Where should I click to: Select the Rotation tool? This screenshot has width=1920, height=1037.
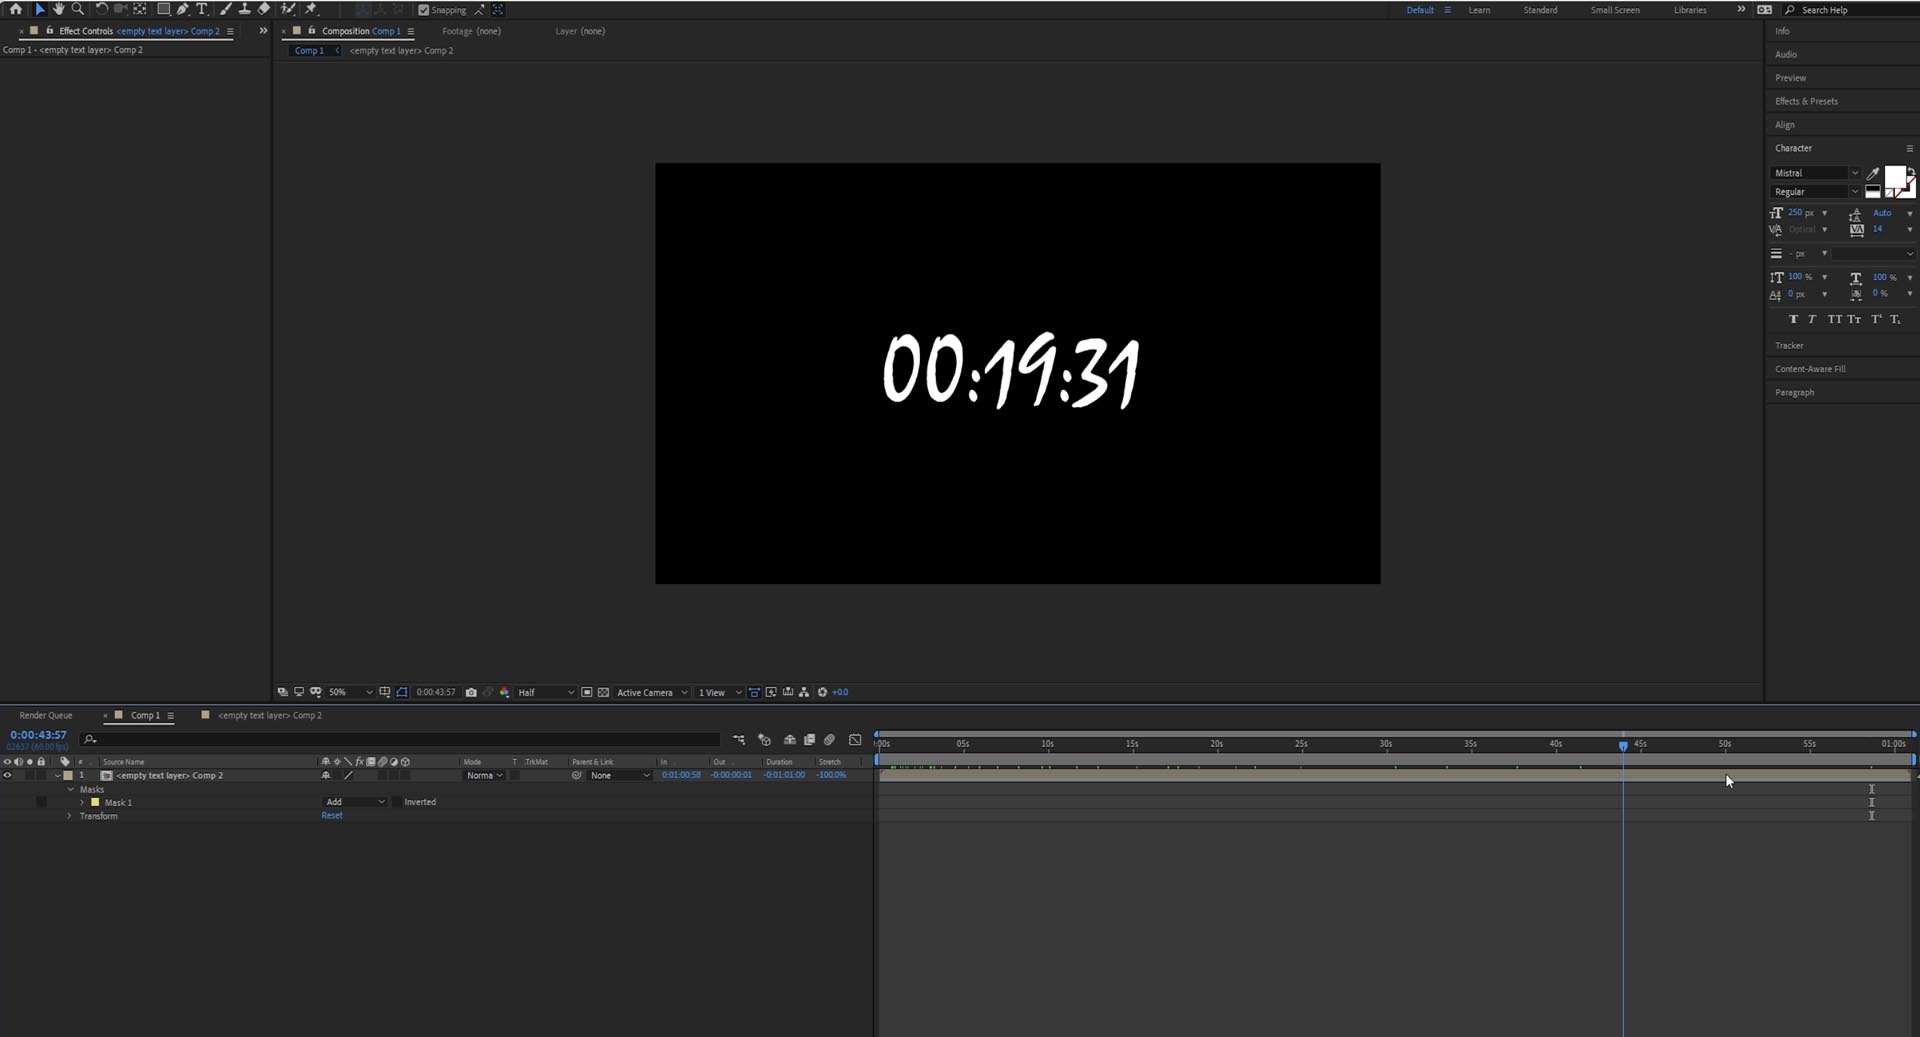tap(100, 9)
